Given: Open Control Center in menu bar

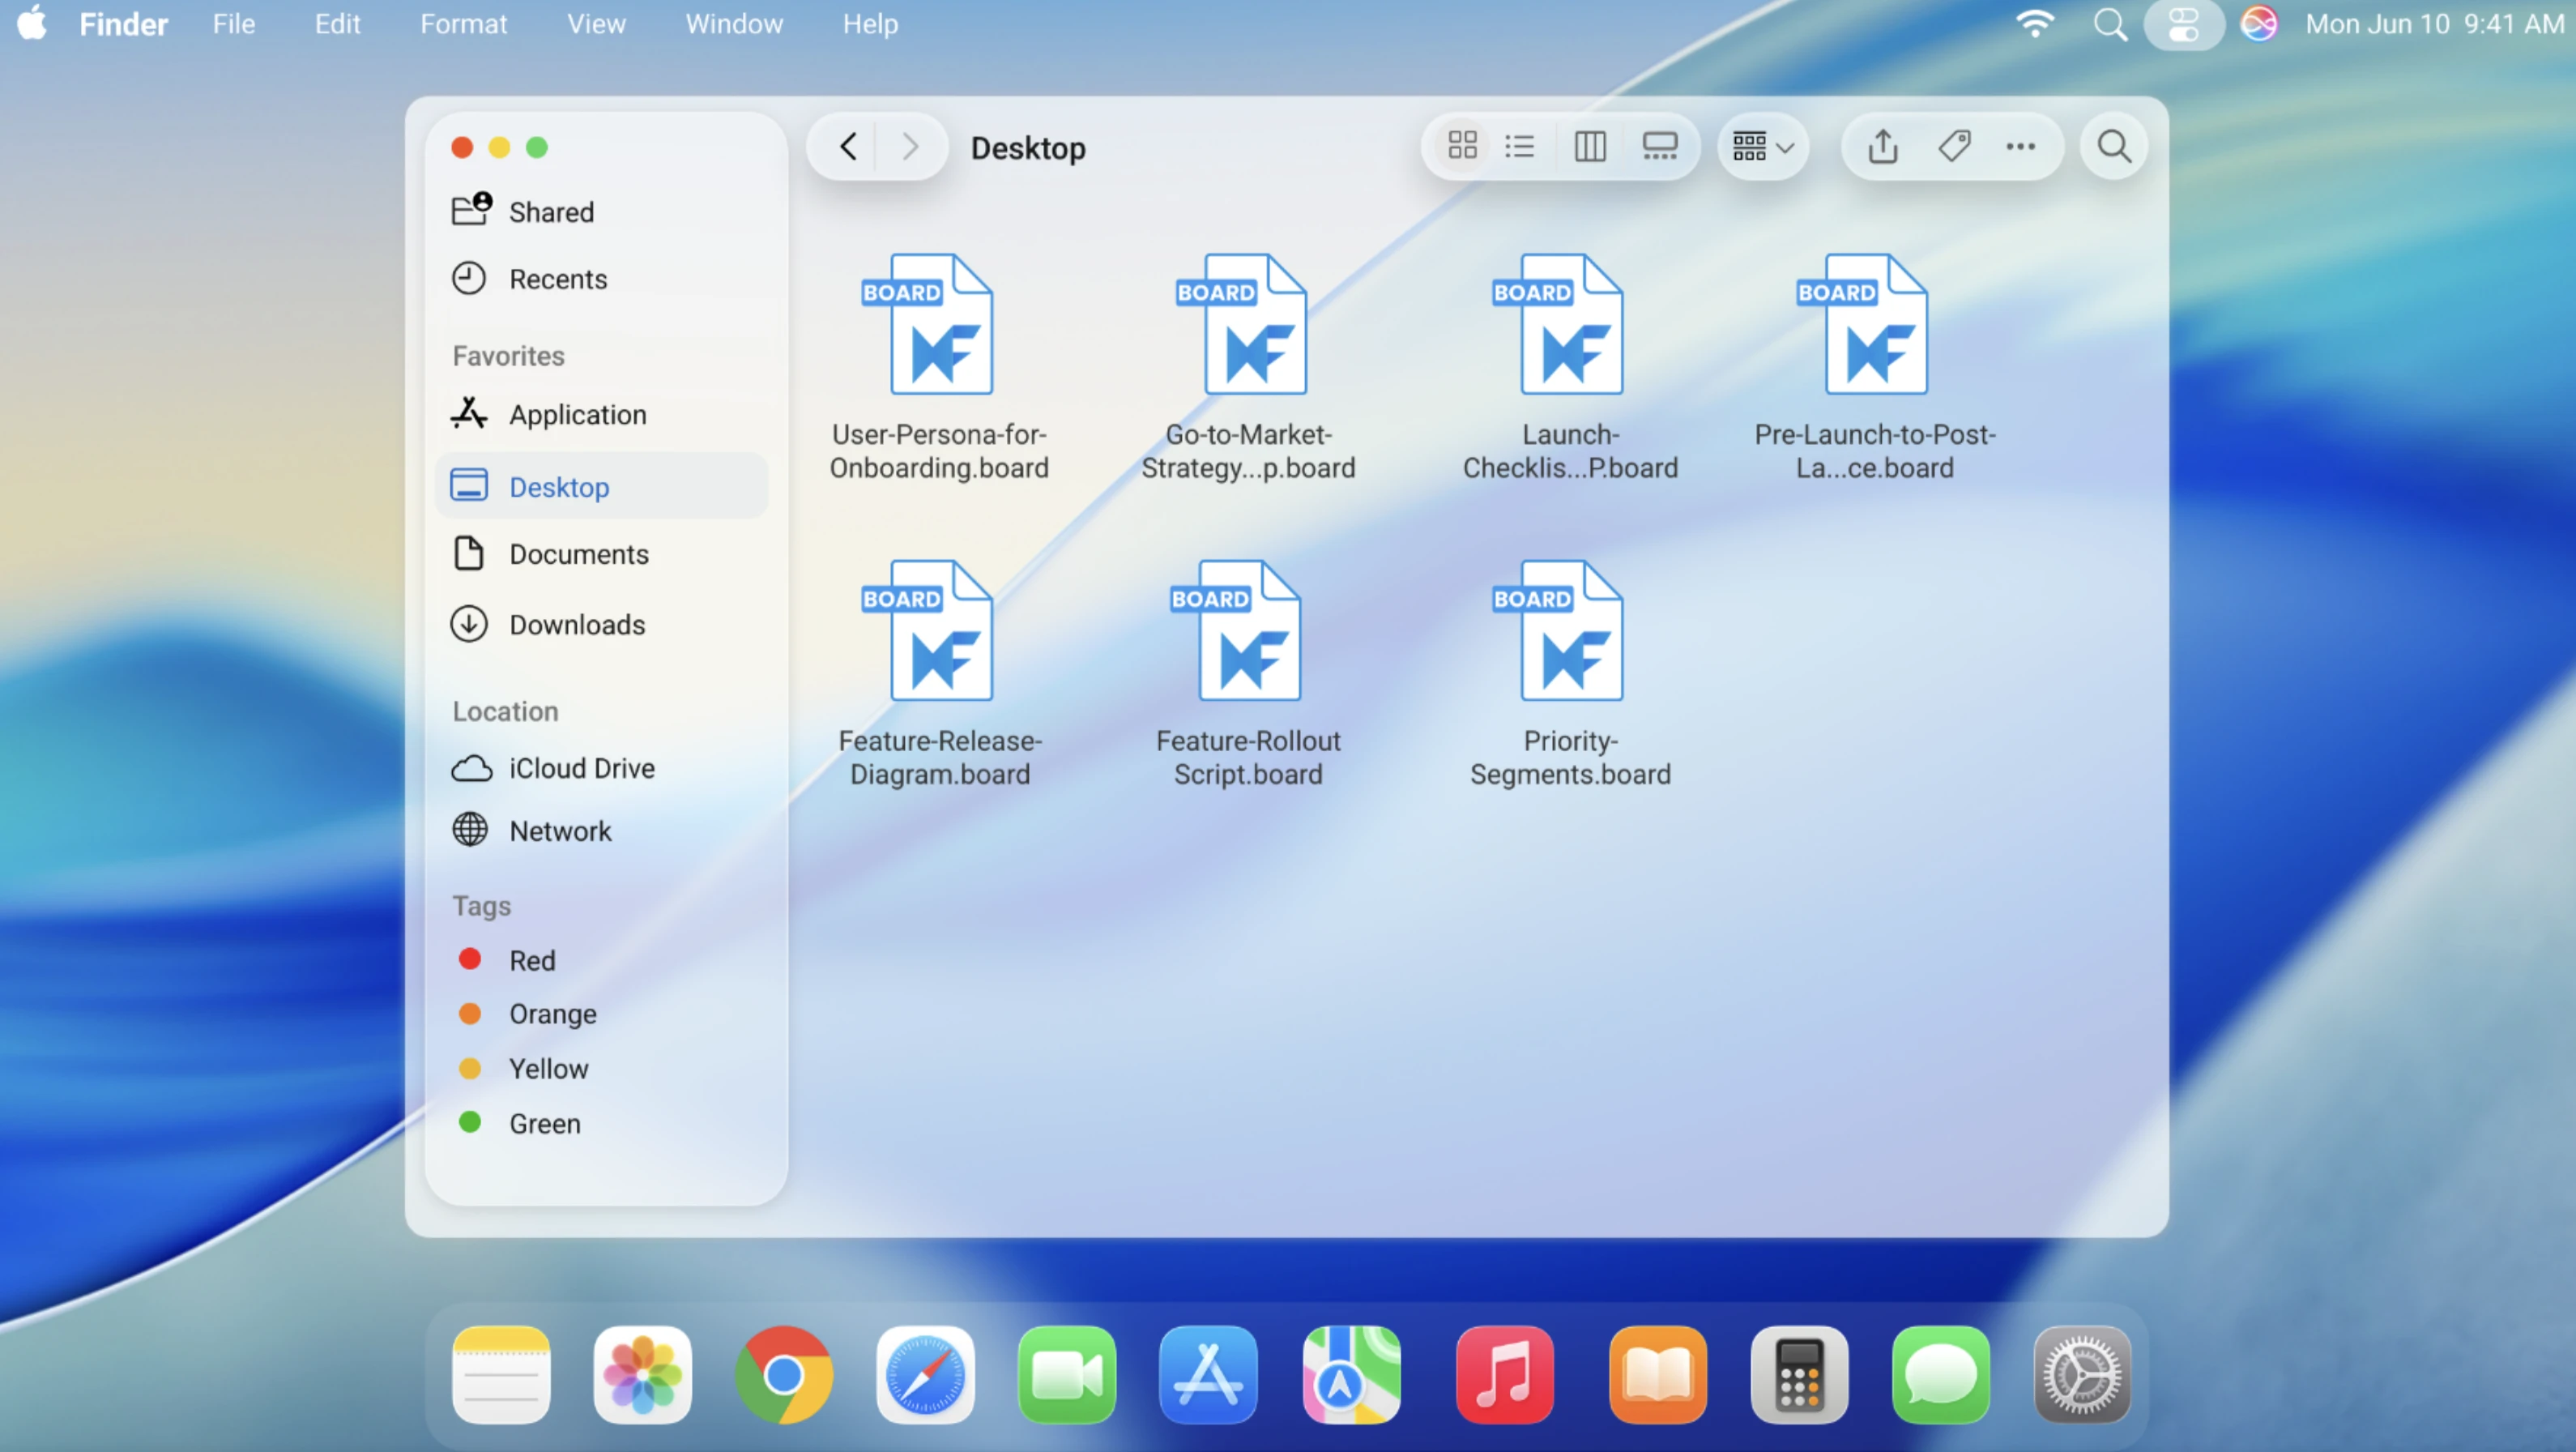Looking at the screenshot, I should (2183, 24).
